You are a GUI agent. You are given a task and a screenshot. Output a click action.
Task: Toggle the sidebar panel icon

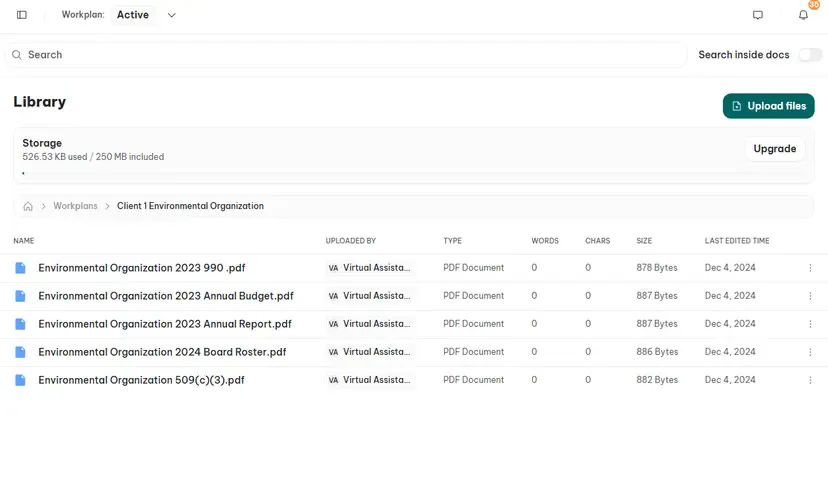[x=22, y=15]
